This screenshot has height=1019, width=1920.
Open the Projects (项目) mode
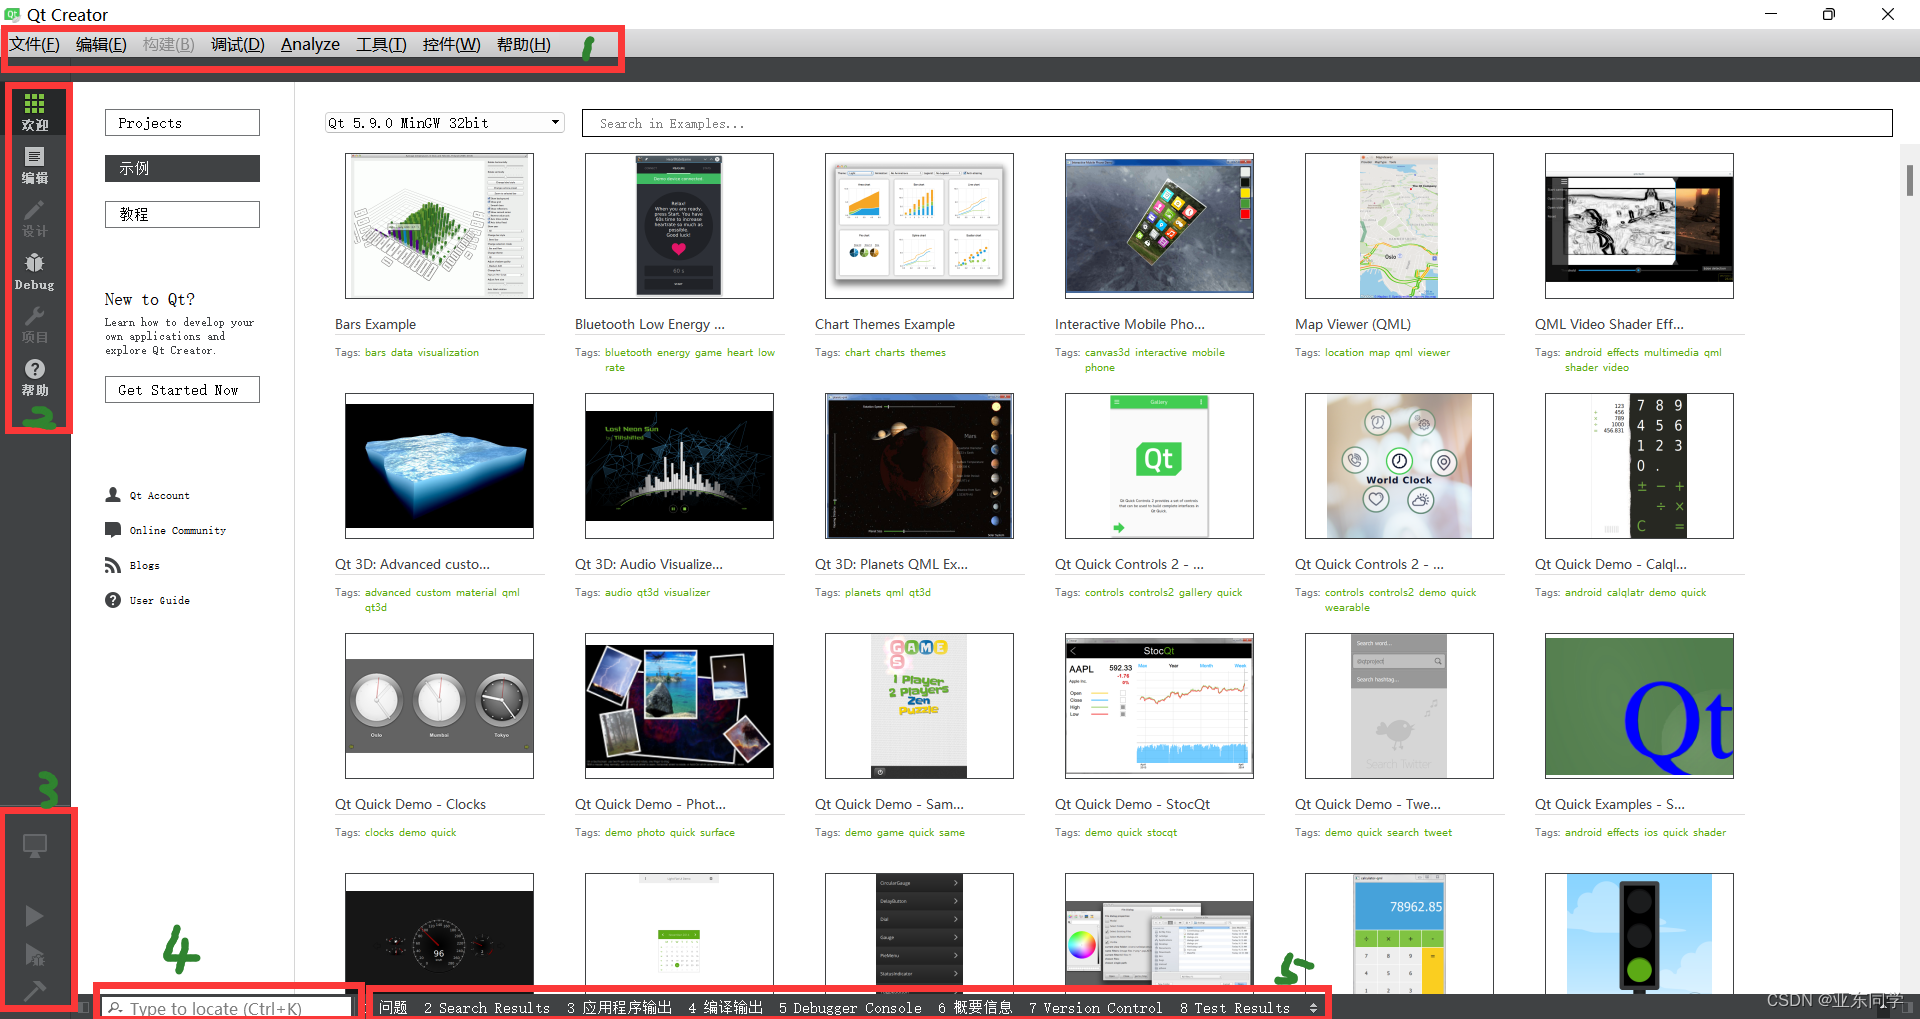point(35,324)
